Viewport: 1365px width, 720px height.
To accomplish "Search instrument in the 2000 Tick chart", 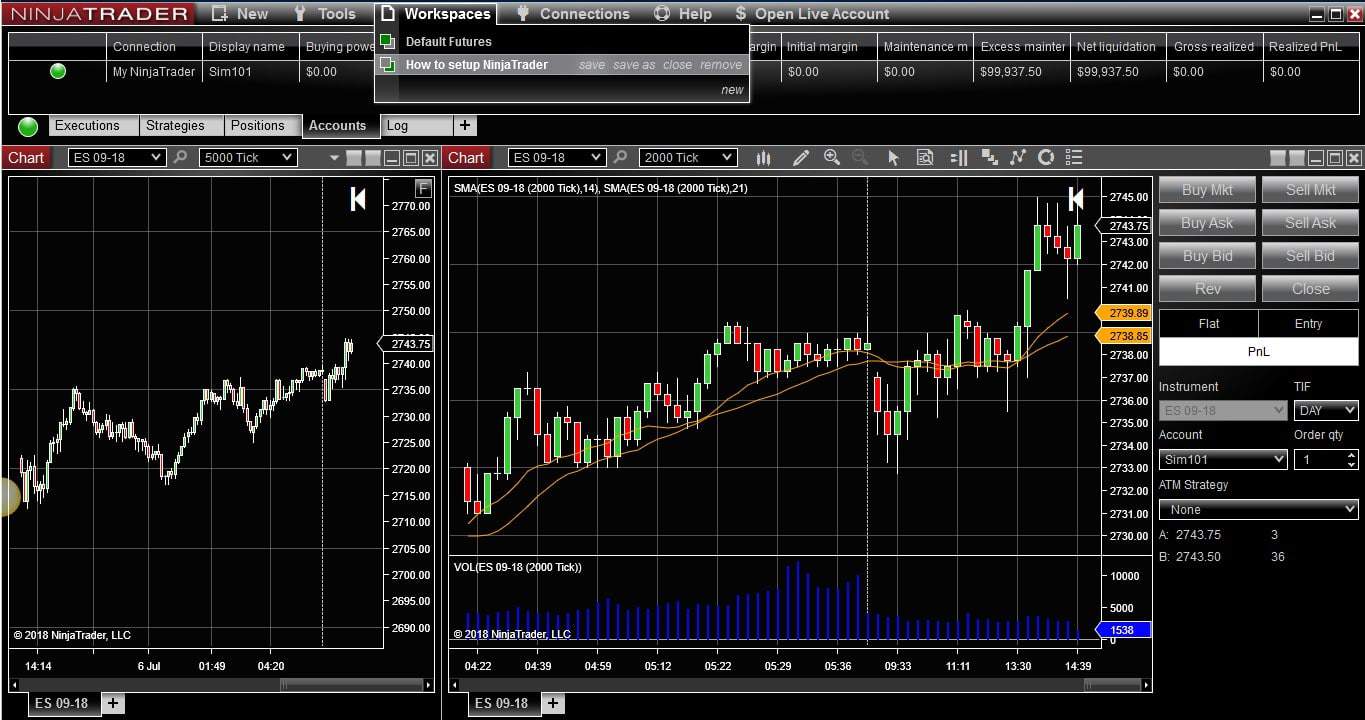I will [x=620, y=157].
